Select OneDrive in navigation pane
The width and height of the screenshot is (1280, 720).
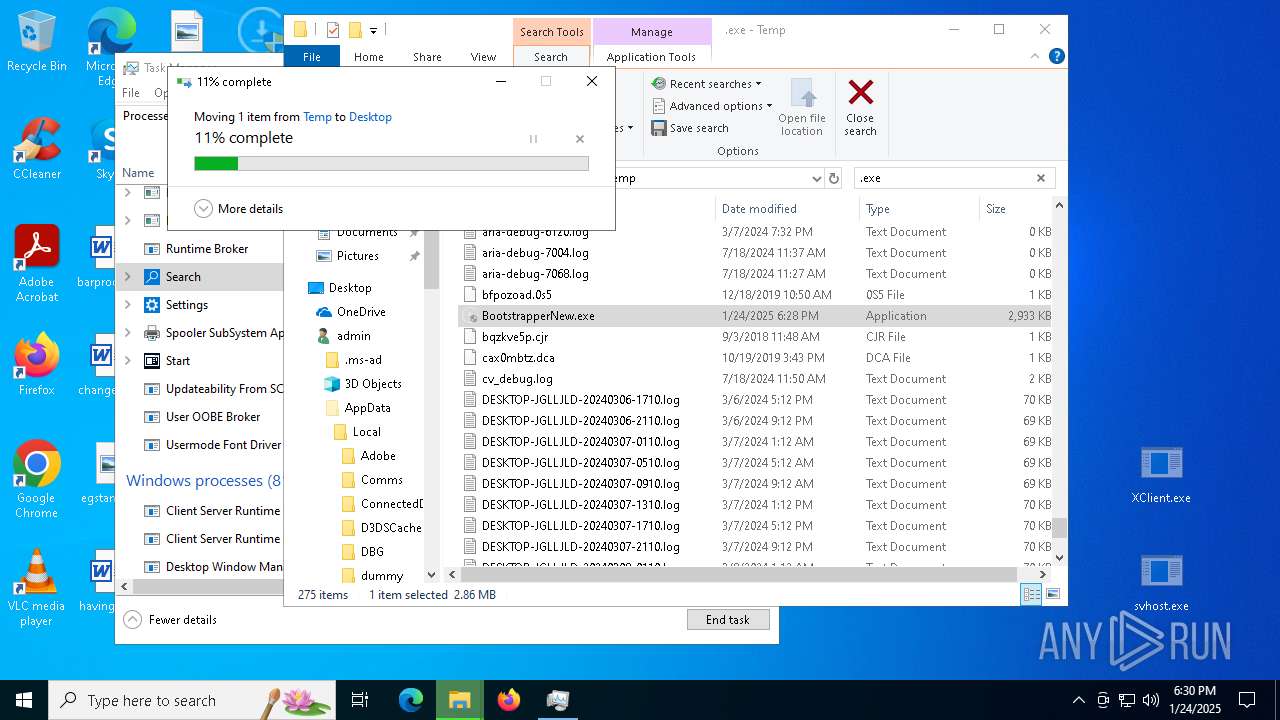tap(361, 312)
